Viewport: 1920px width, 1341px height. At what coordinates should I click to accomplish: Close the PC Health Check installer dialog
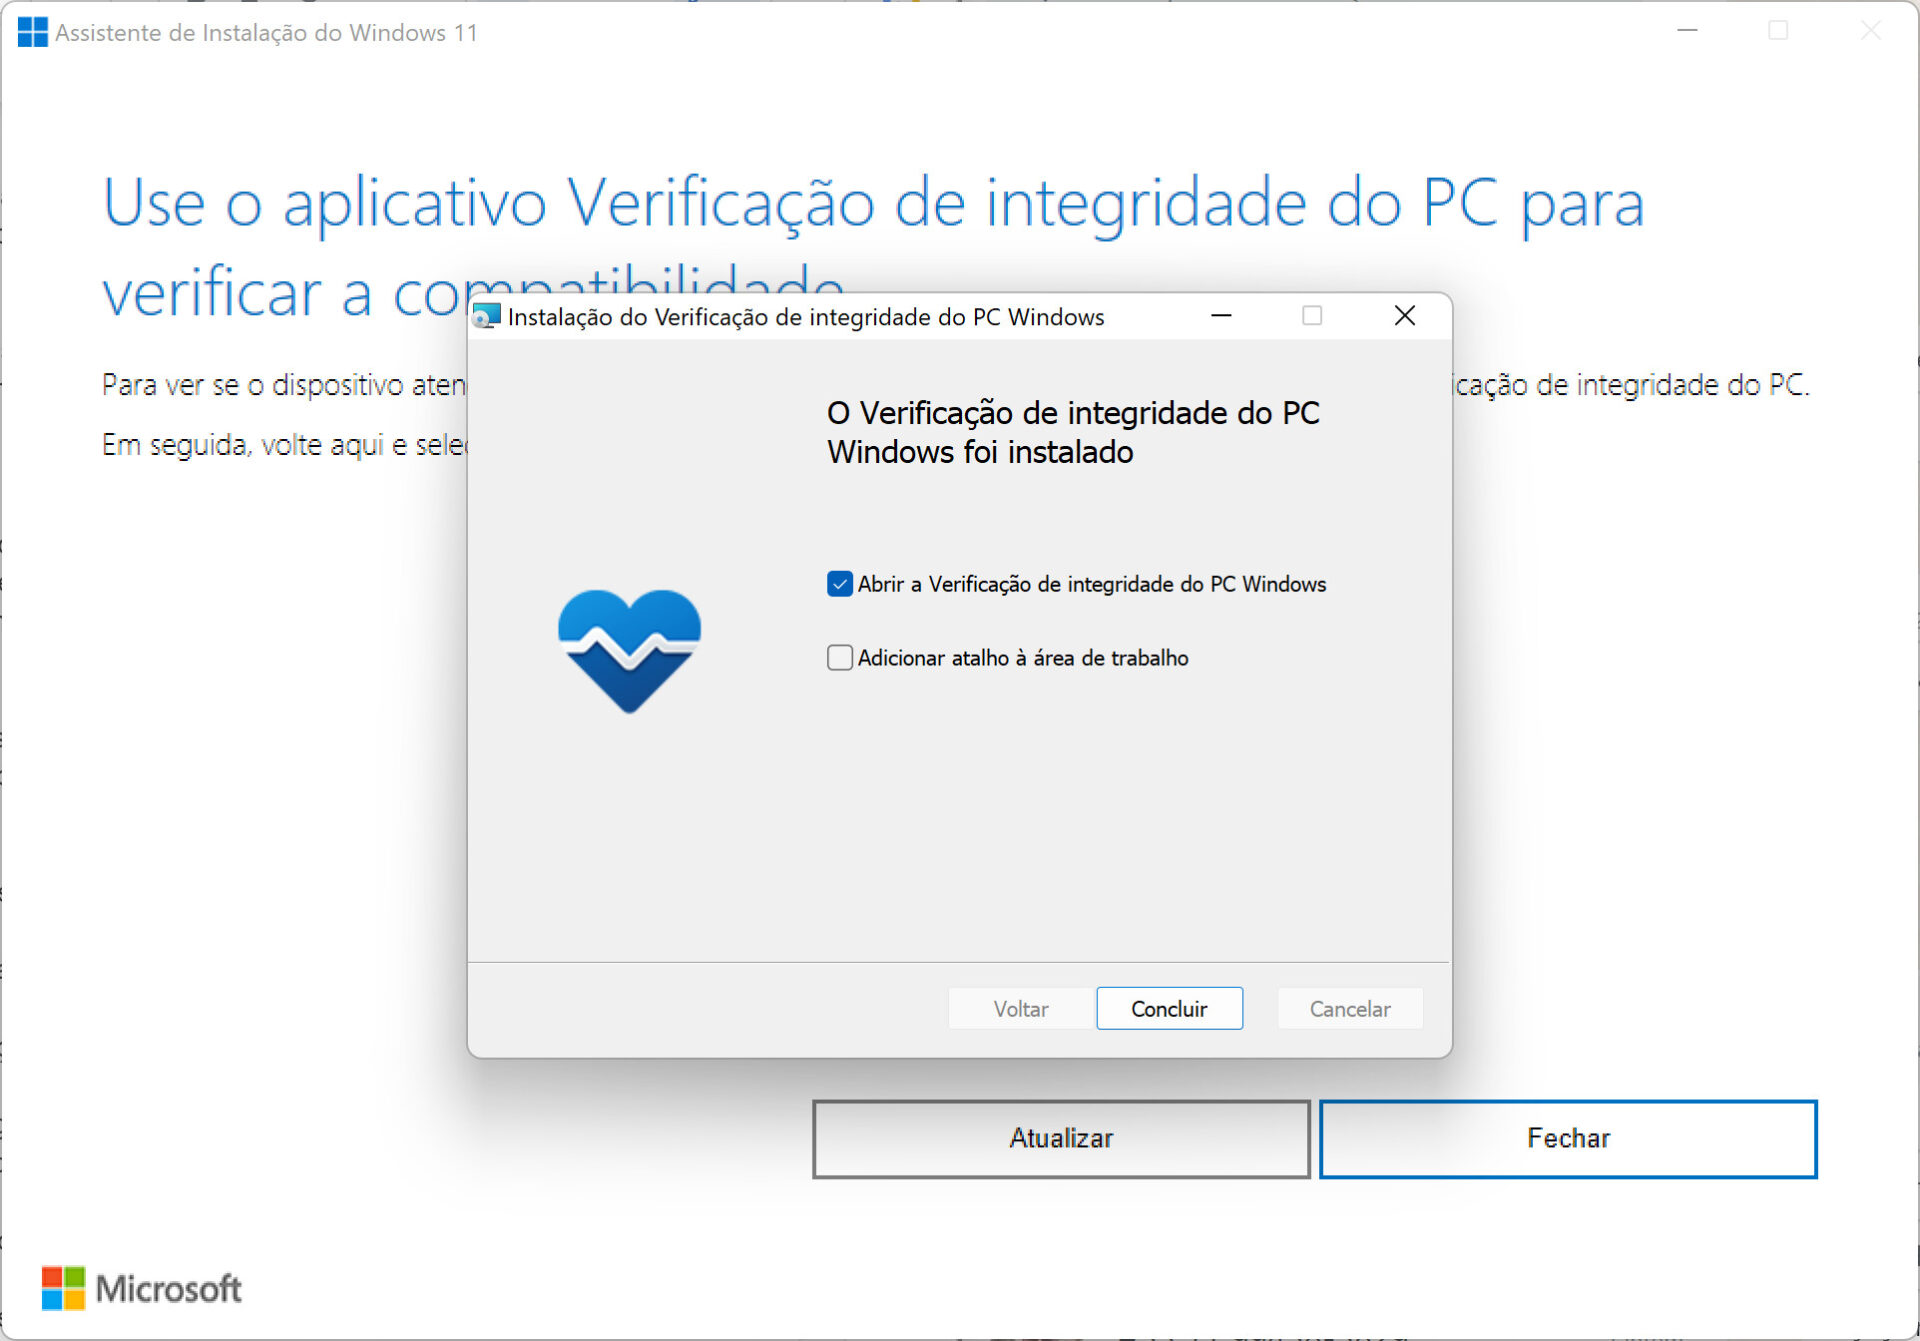tap(1404, 316)
